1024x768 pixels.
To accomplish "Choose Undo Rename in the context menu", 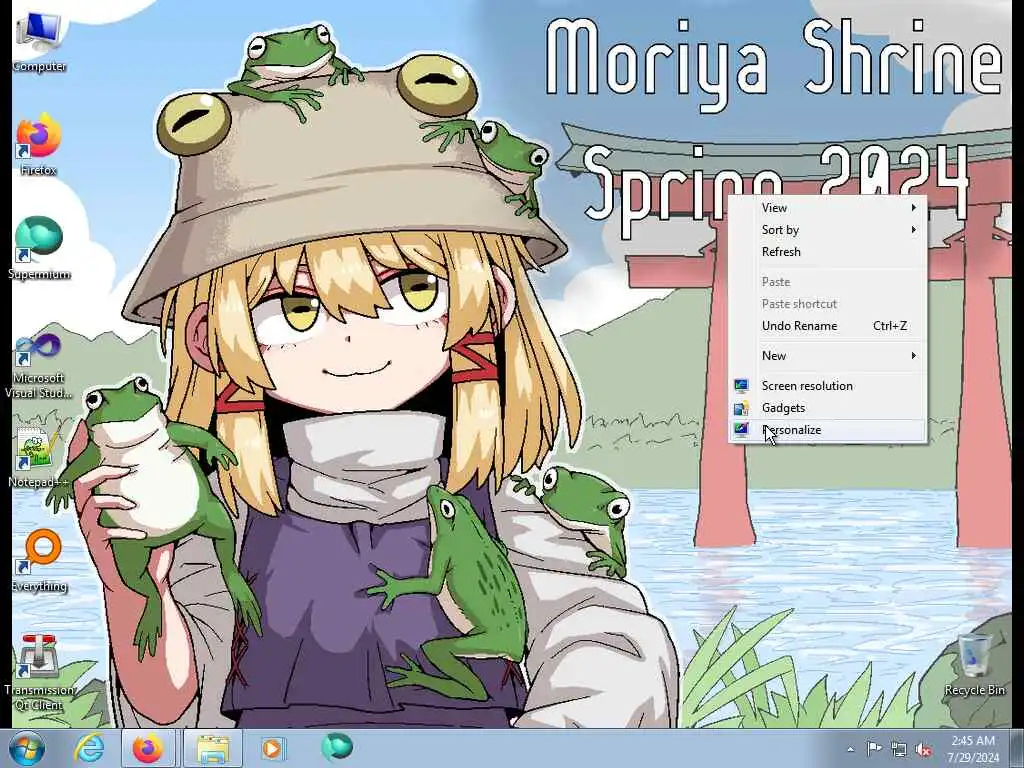I will pos(827,326).
